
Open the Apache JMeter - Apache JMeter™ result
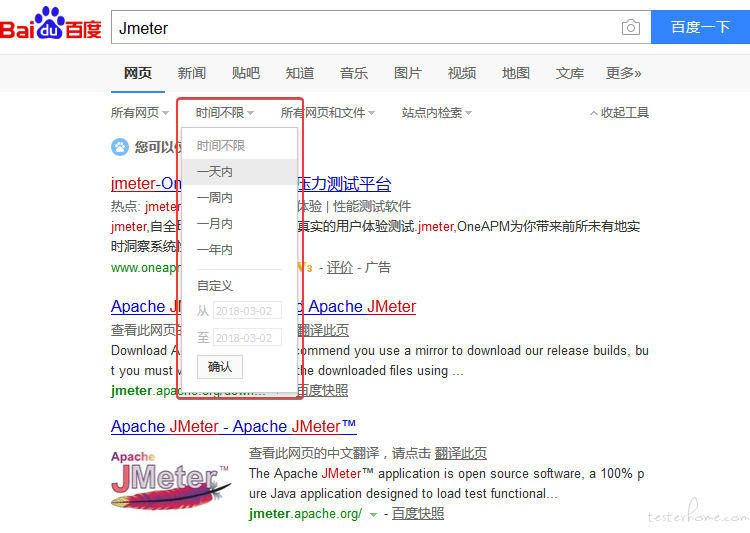(233, 426)
